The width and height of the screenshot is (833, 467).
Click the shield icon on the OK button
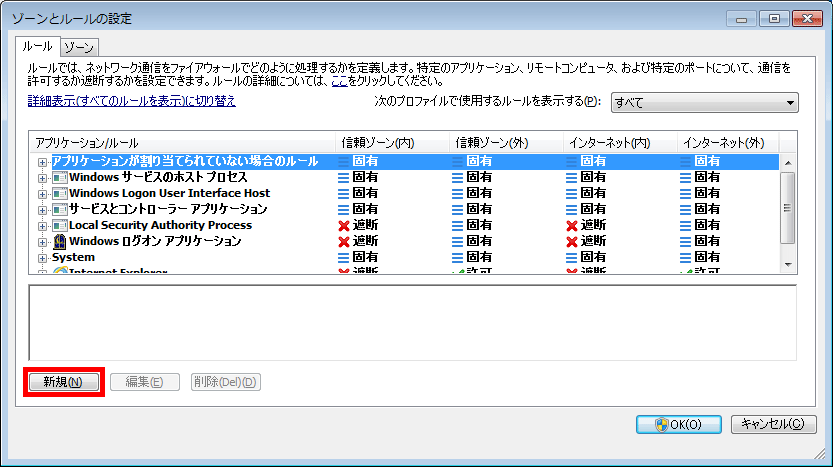click(x=661, y=424)
